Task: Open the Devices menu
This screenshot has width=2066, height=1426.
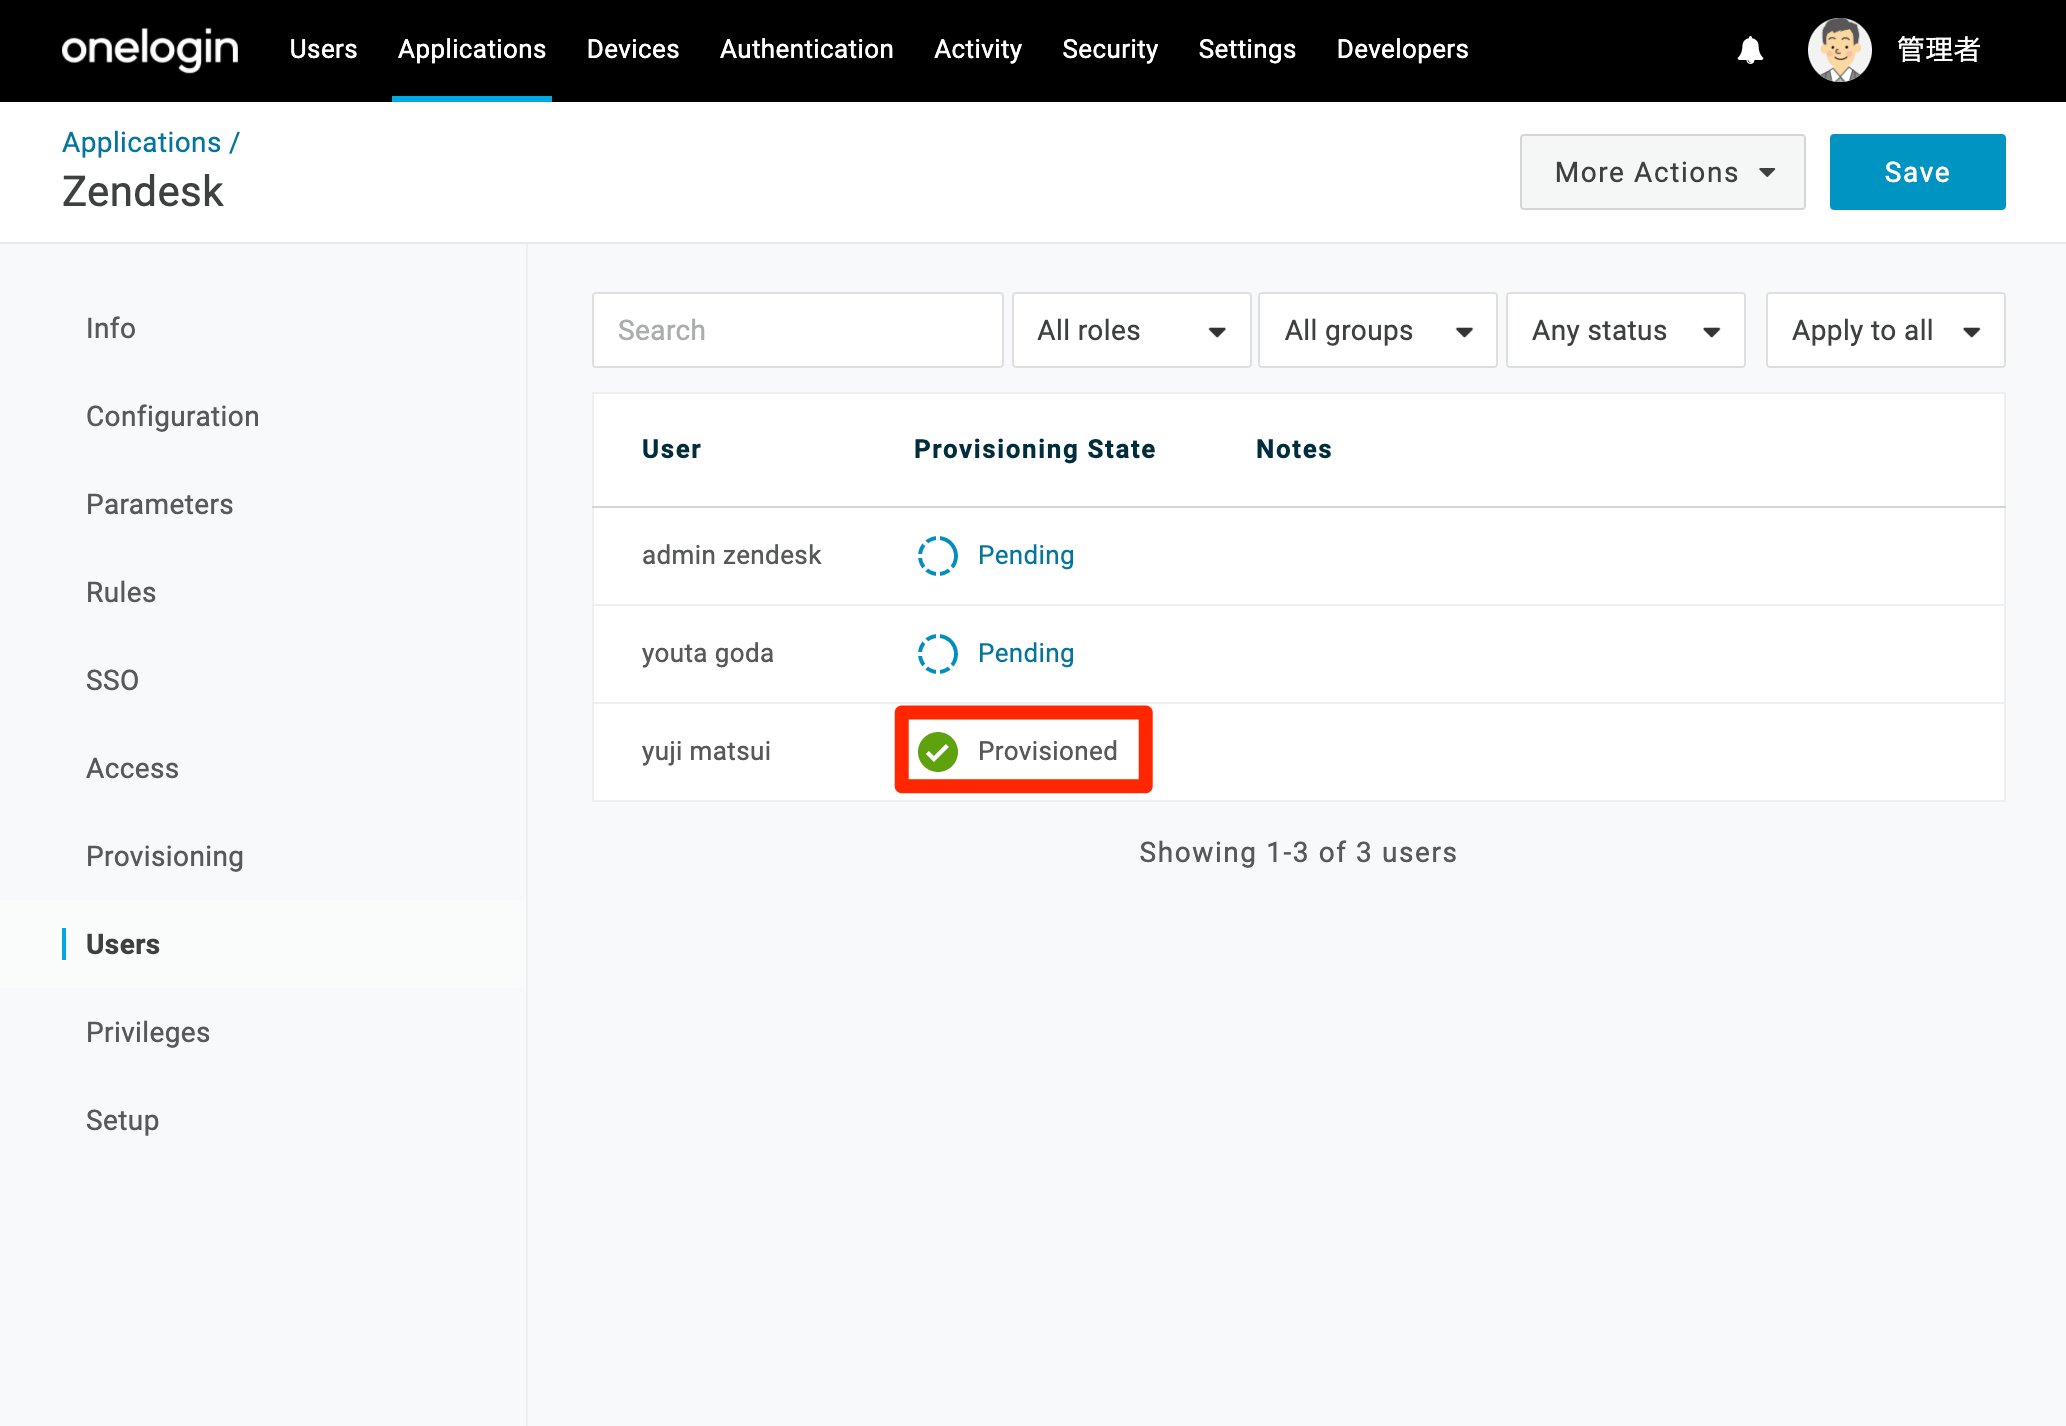Action: pyautogui.click(x=633, y=49)
